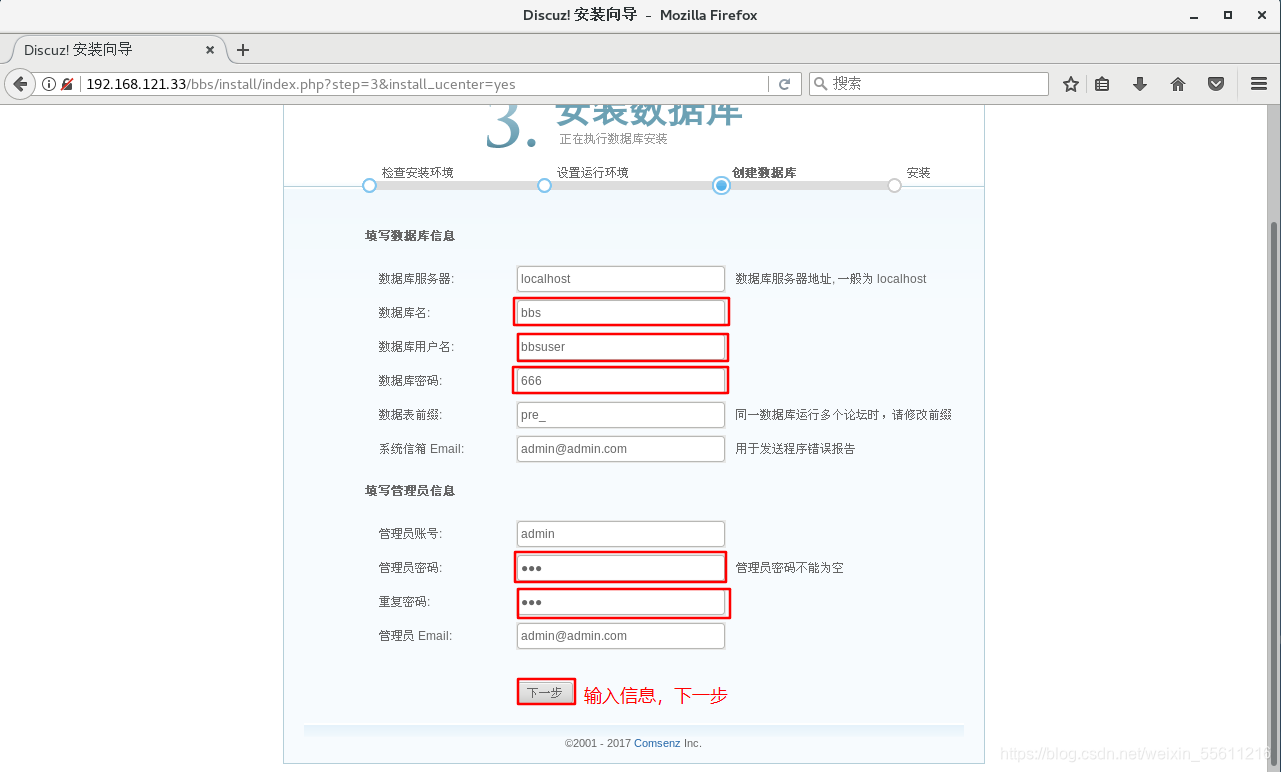This screenshot has width=1281, height=772.
Task: Close the Discuz! 安装向导 tab
Action: pos(210,50)
